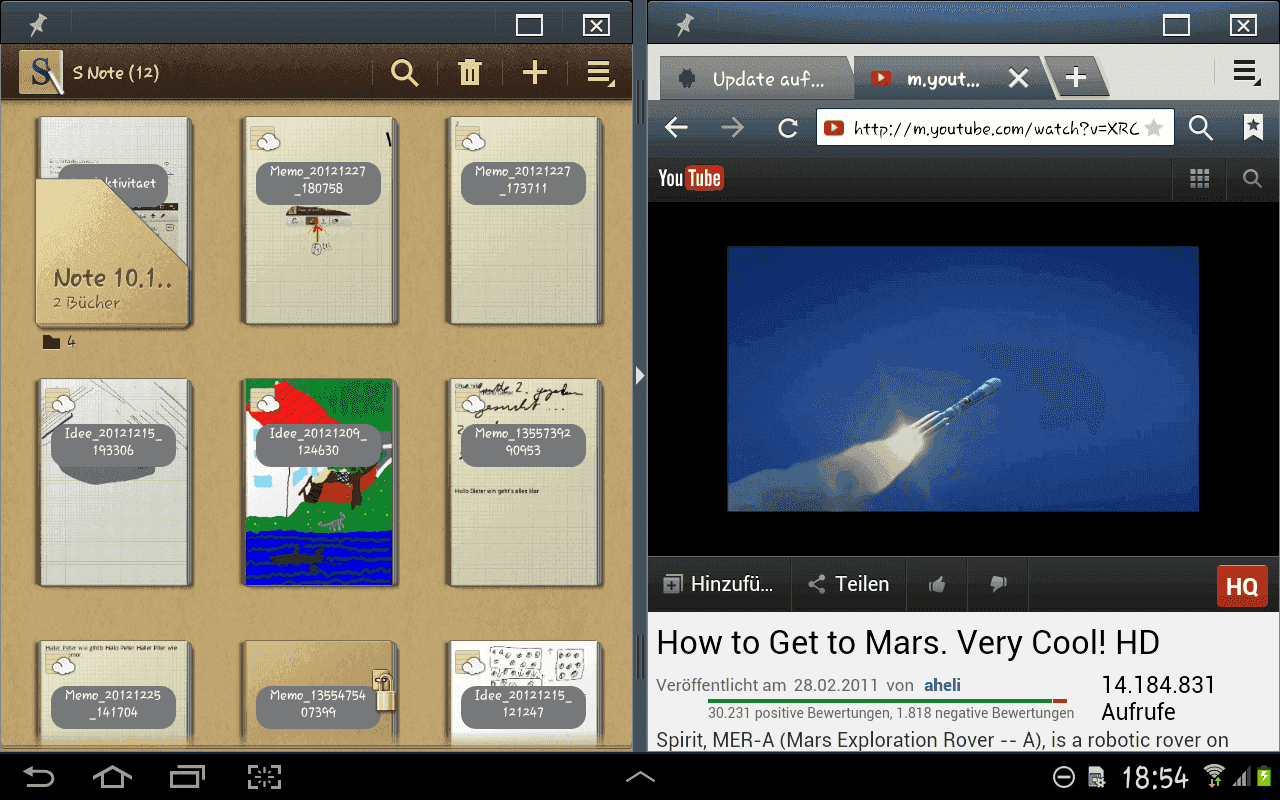Bookmark page with star in address bar

(1154, 128)
